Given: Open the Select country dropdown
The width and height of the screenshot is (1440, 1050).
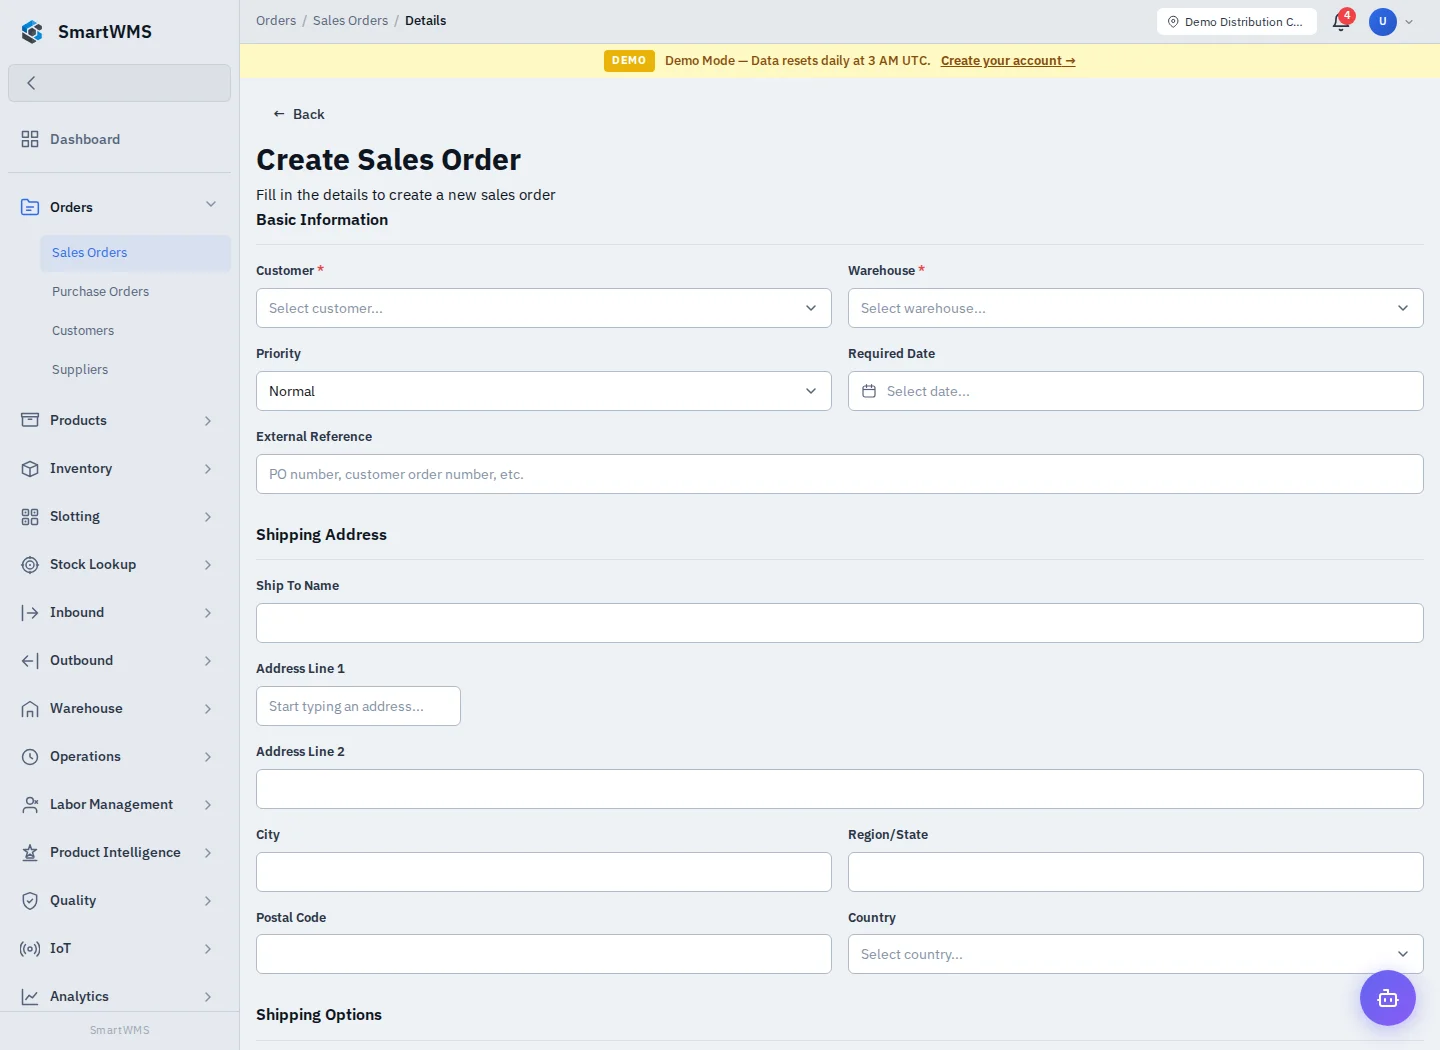Looking at the screenshot, I should [x=1136, y=954].
